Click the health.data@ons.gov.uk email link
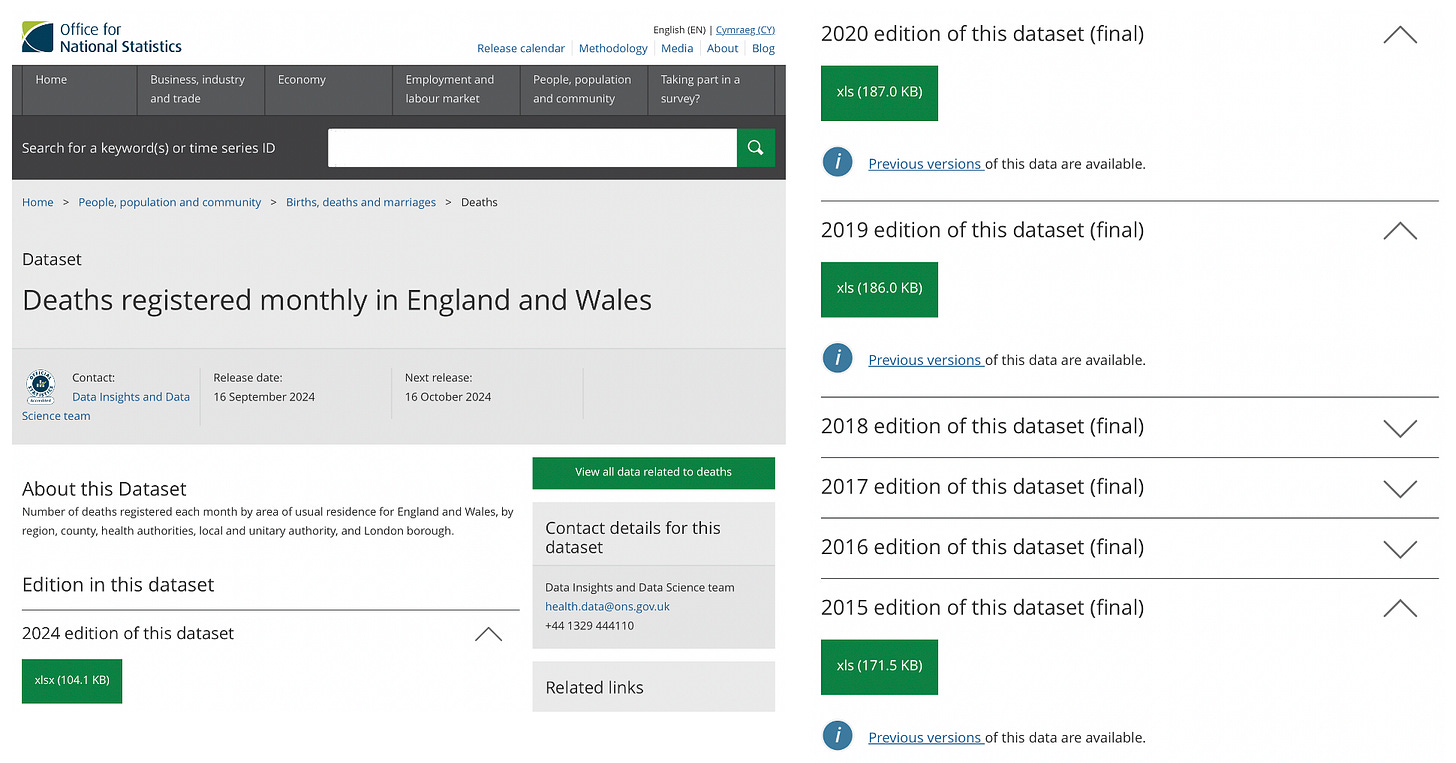The width and height of the screenshot is (1456, 763). pyautogui.click(x=608, y=606)
